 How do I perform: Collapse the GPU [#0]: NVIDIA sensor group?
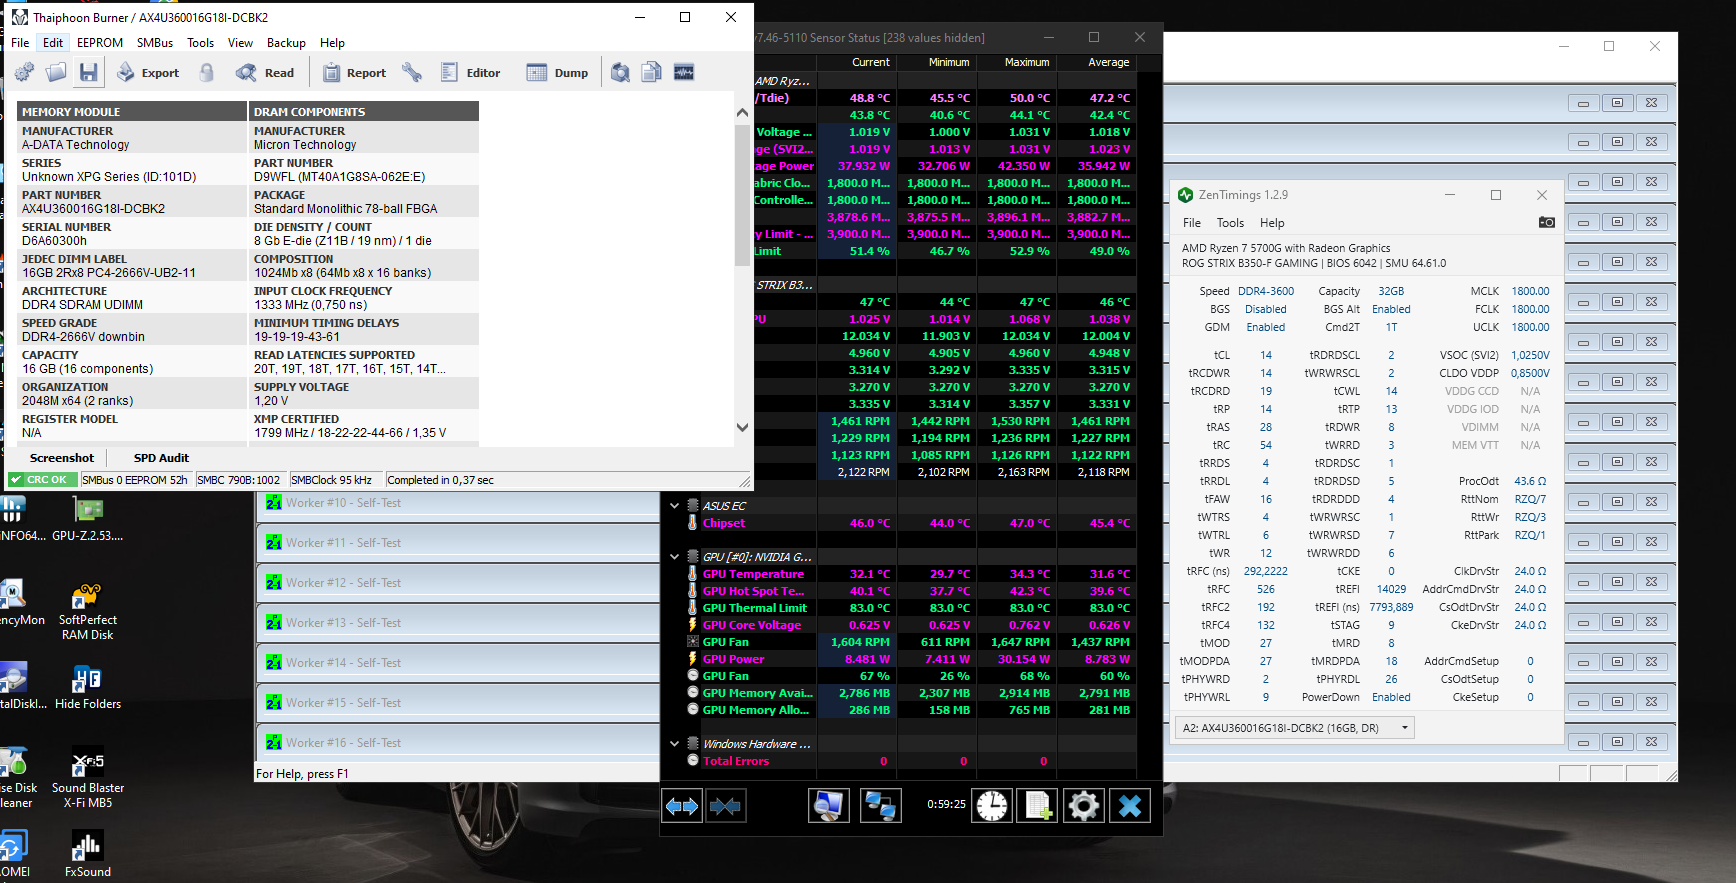674,557
